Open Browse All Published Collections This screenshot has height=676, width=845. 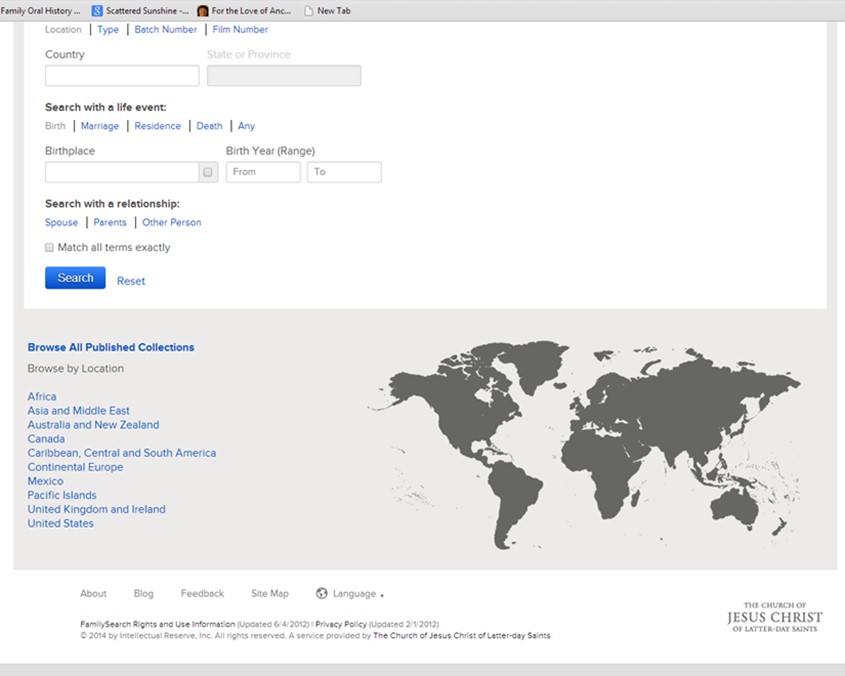click(111, 347)
